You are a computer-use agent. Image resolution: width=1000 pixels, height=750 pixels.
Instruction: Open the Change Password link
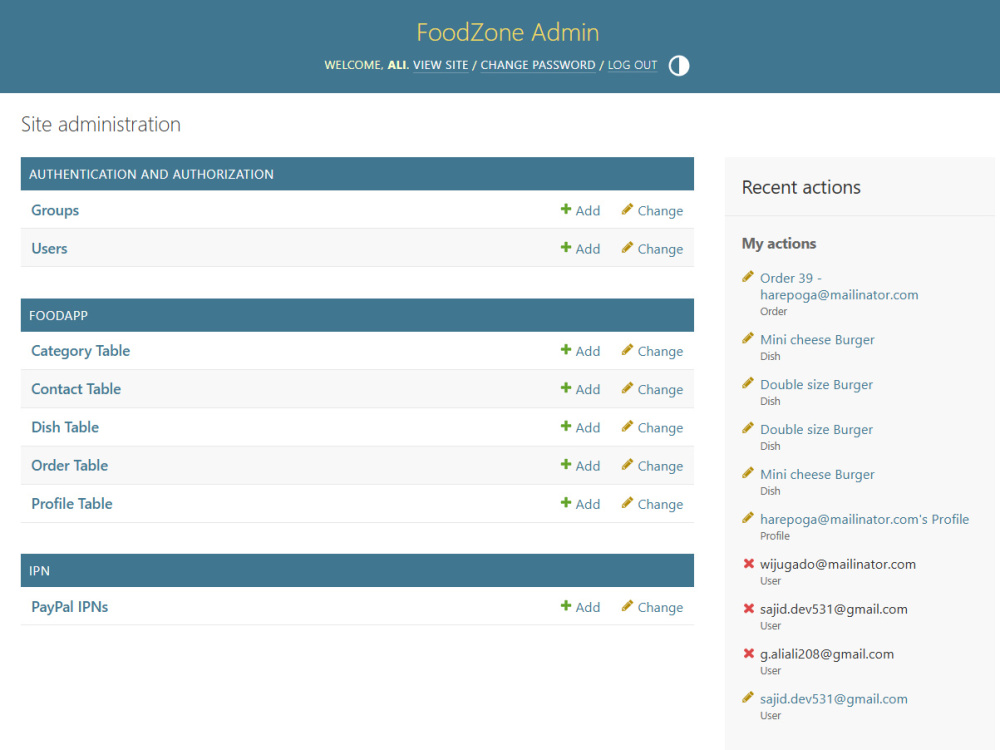point(538,65)
